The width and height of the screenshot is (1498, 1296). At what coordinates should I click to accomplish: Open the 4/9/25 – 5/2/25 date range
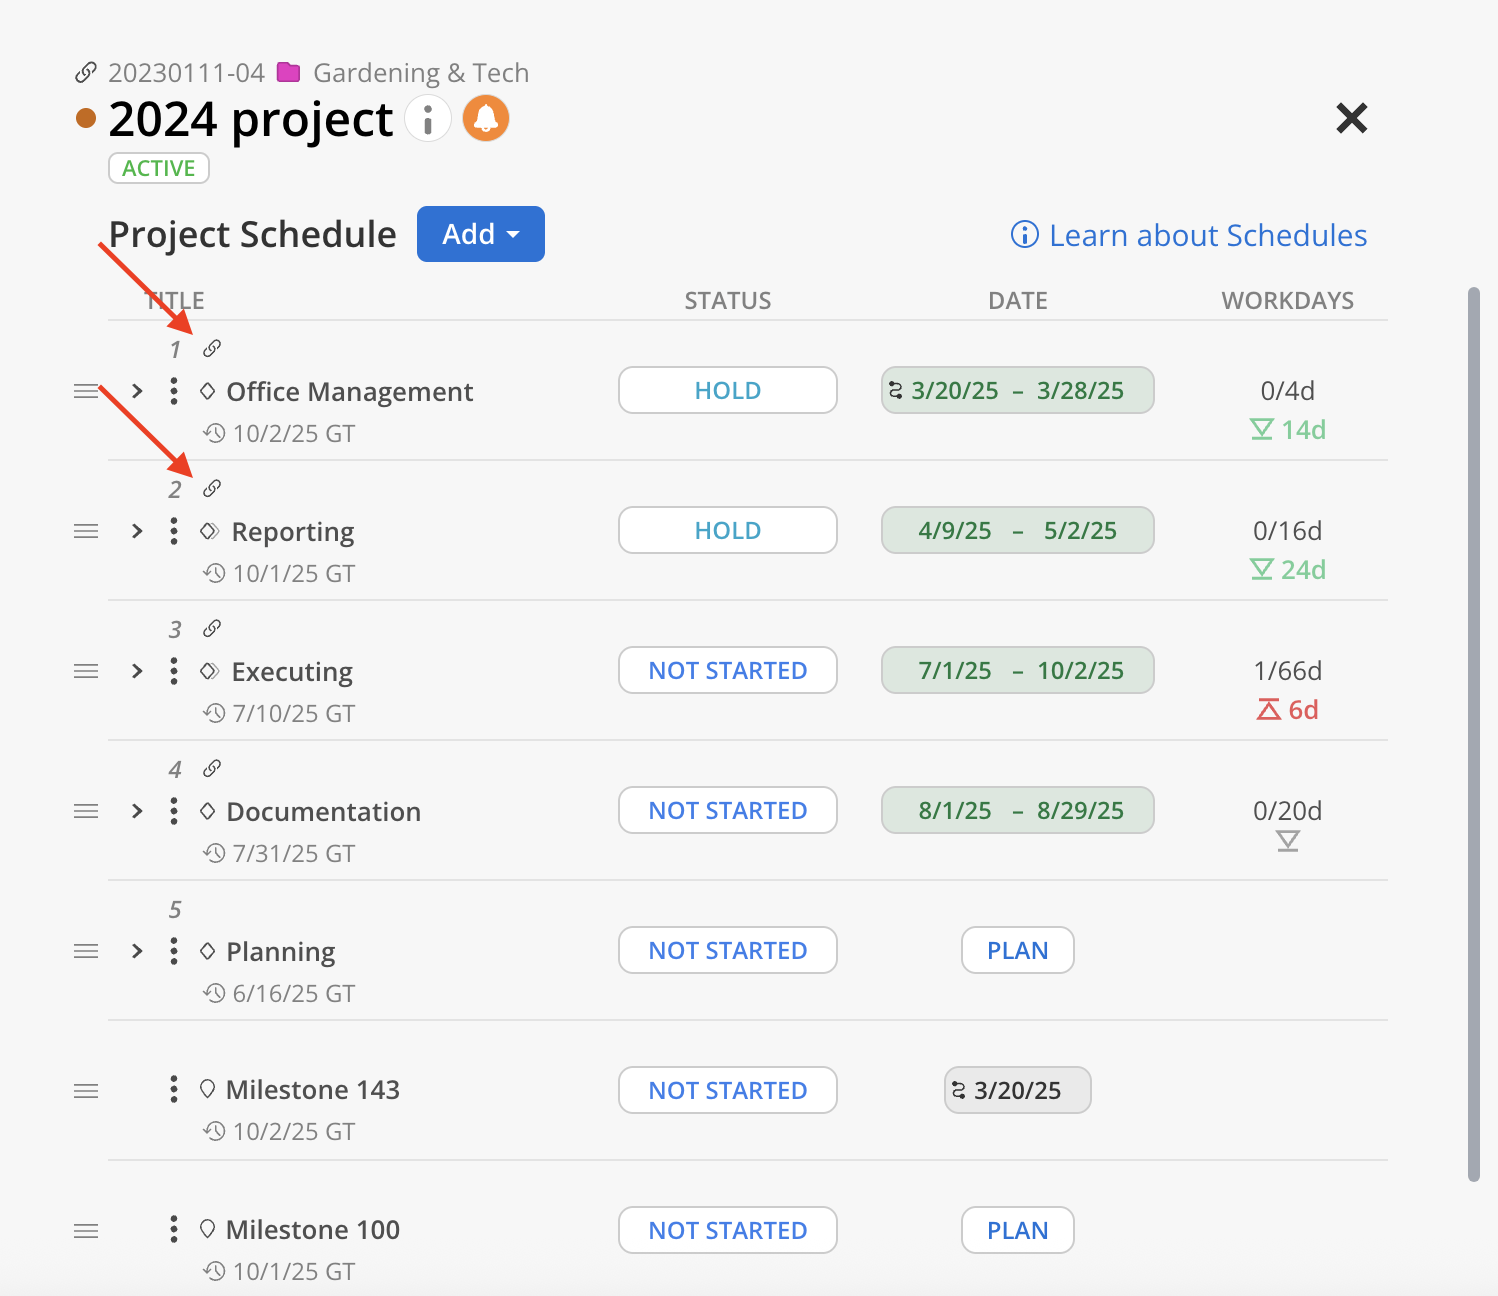coord(1017,530)
